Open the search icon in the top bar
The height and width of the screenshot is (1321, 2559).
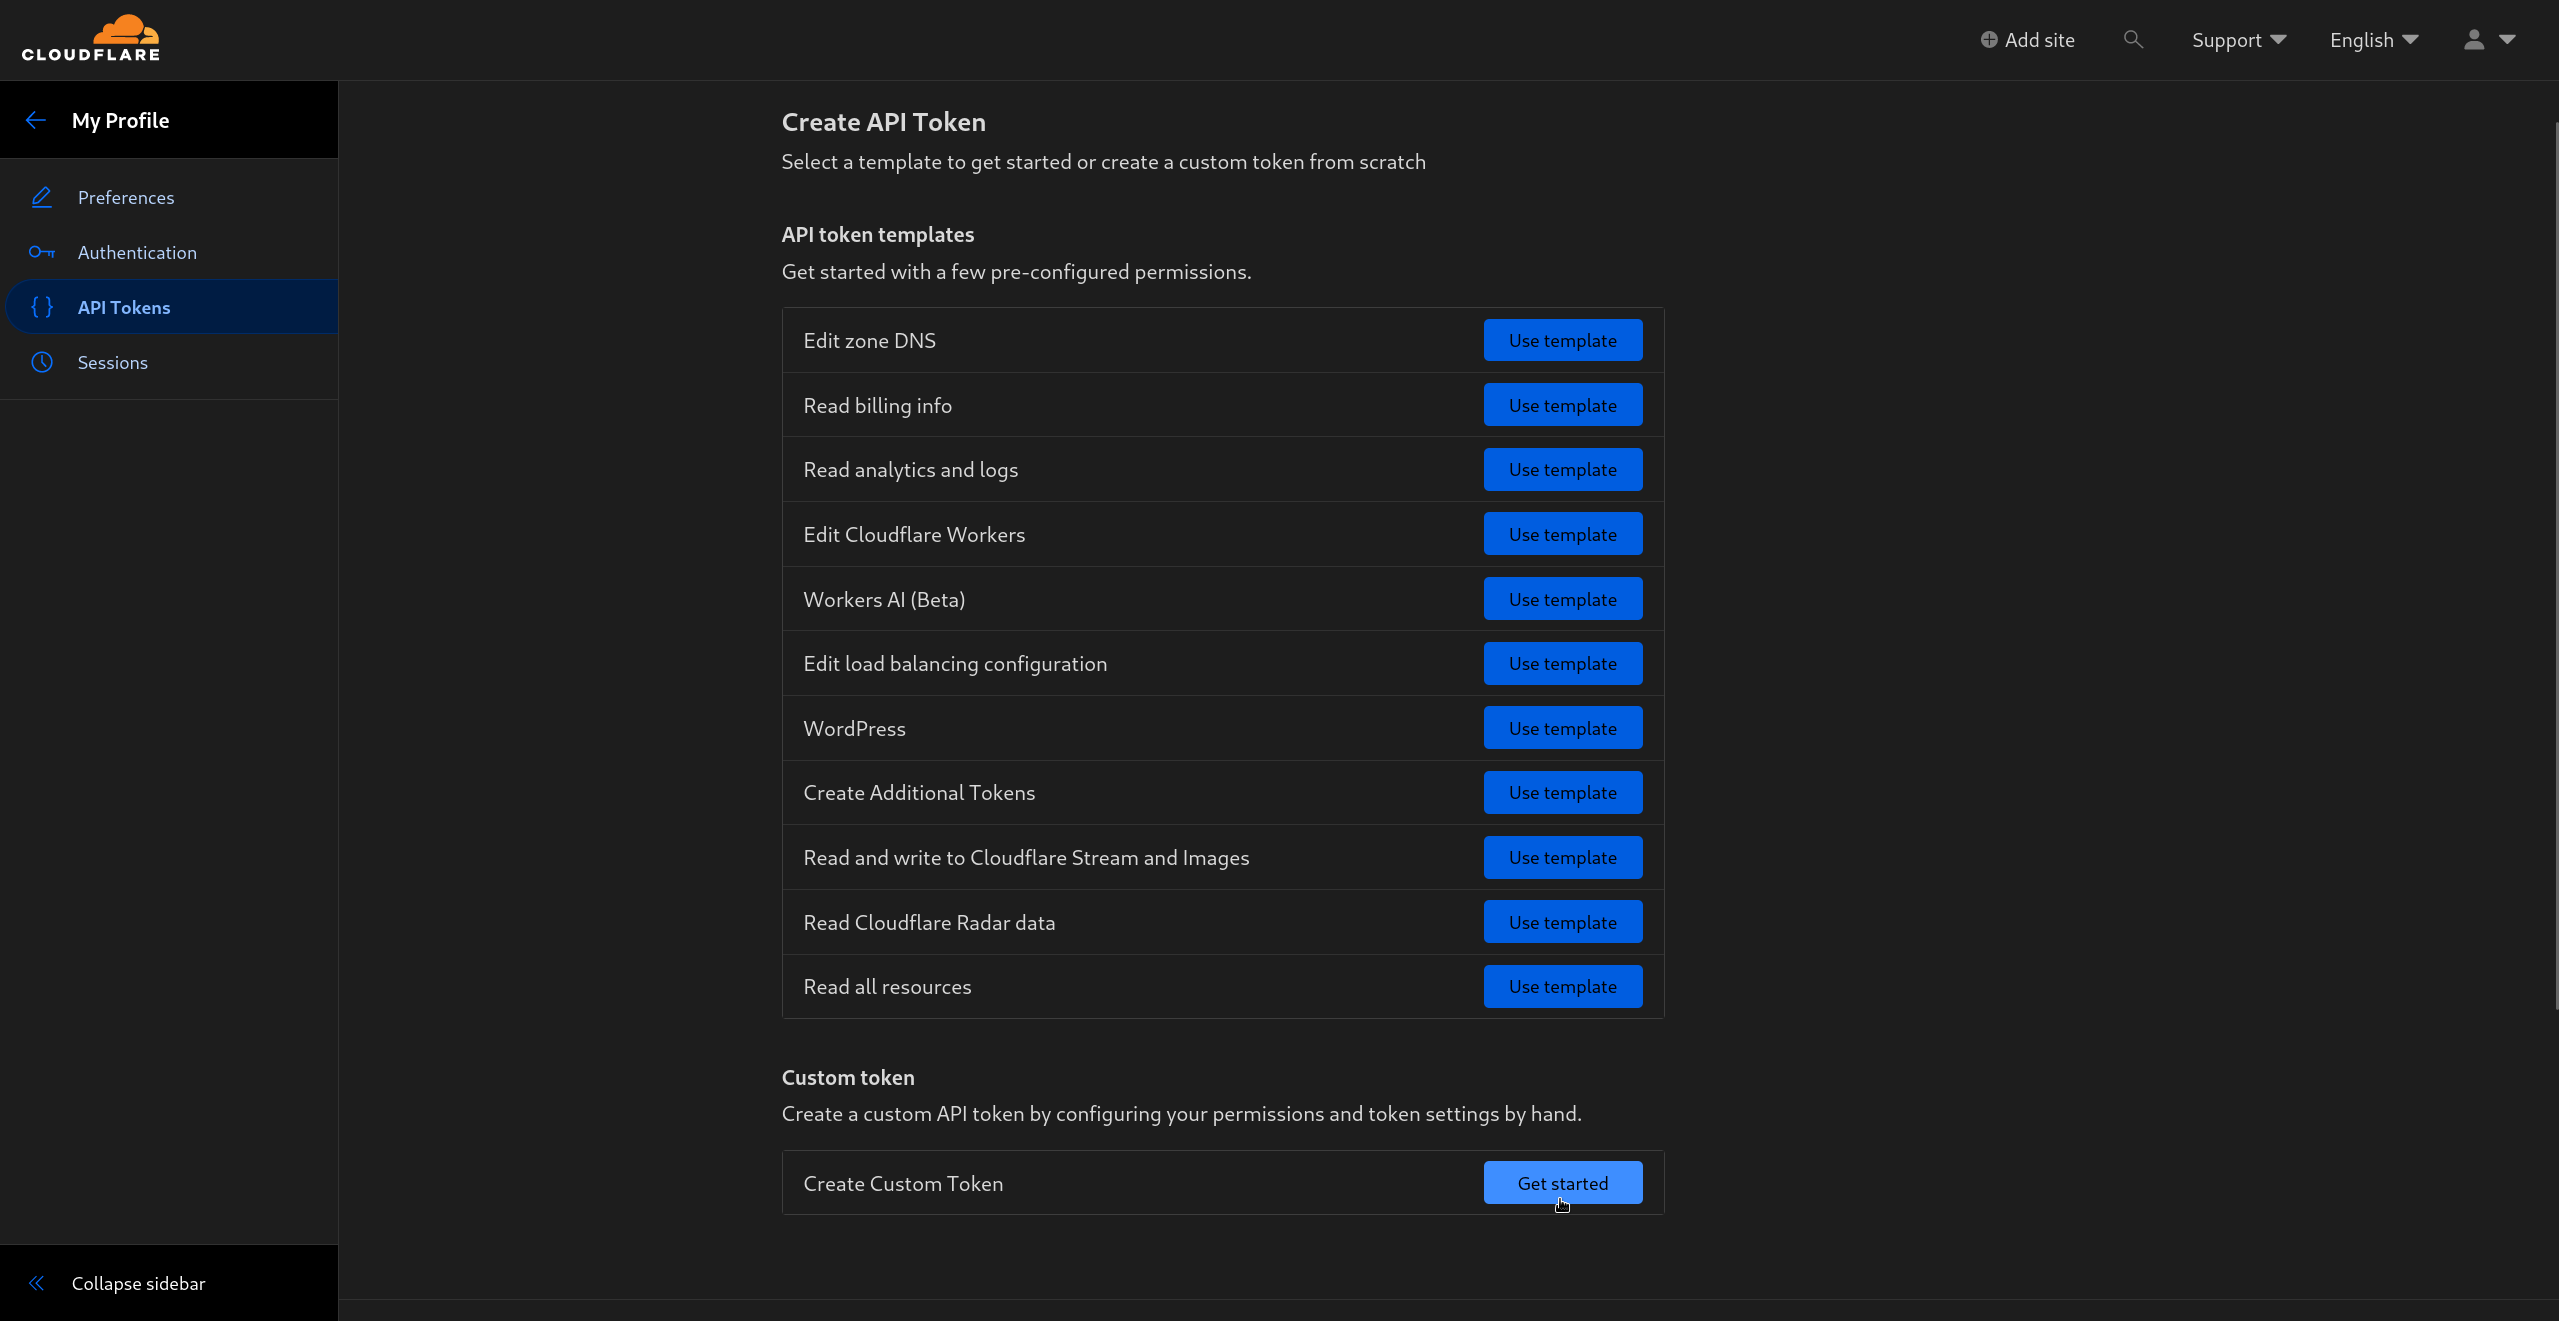coord(2133,39)
